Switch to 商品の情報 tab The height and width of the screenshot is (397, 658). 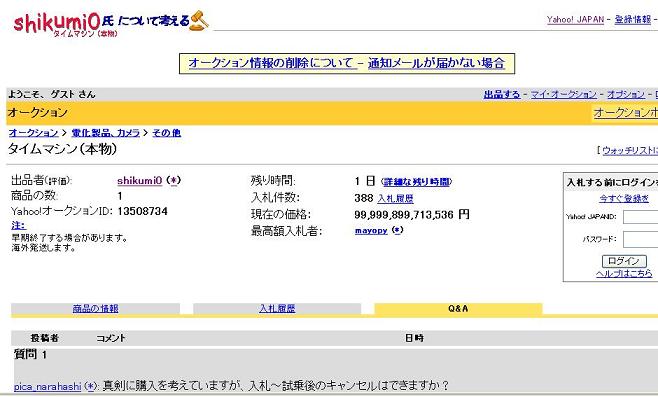95,308
